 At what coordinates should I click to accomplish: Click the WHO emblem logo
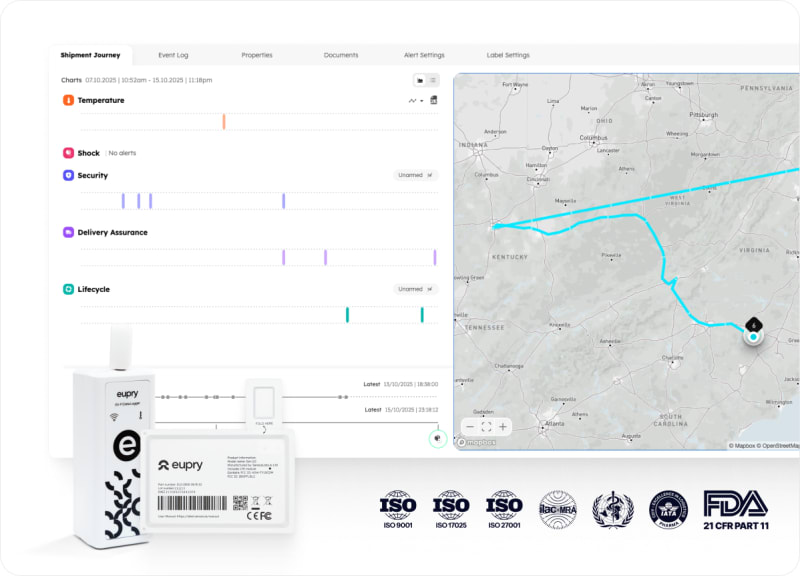613,509
